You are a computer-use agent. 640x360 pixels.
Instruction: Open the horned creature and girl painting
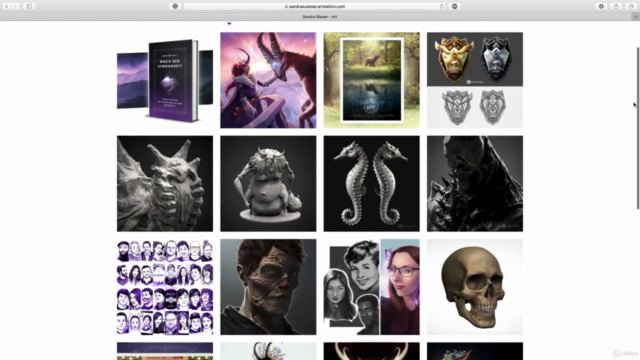coord(268,80)
